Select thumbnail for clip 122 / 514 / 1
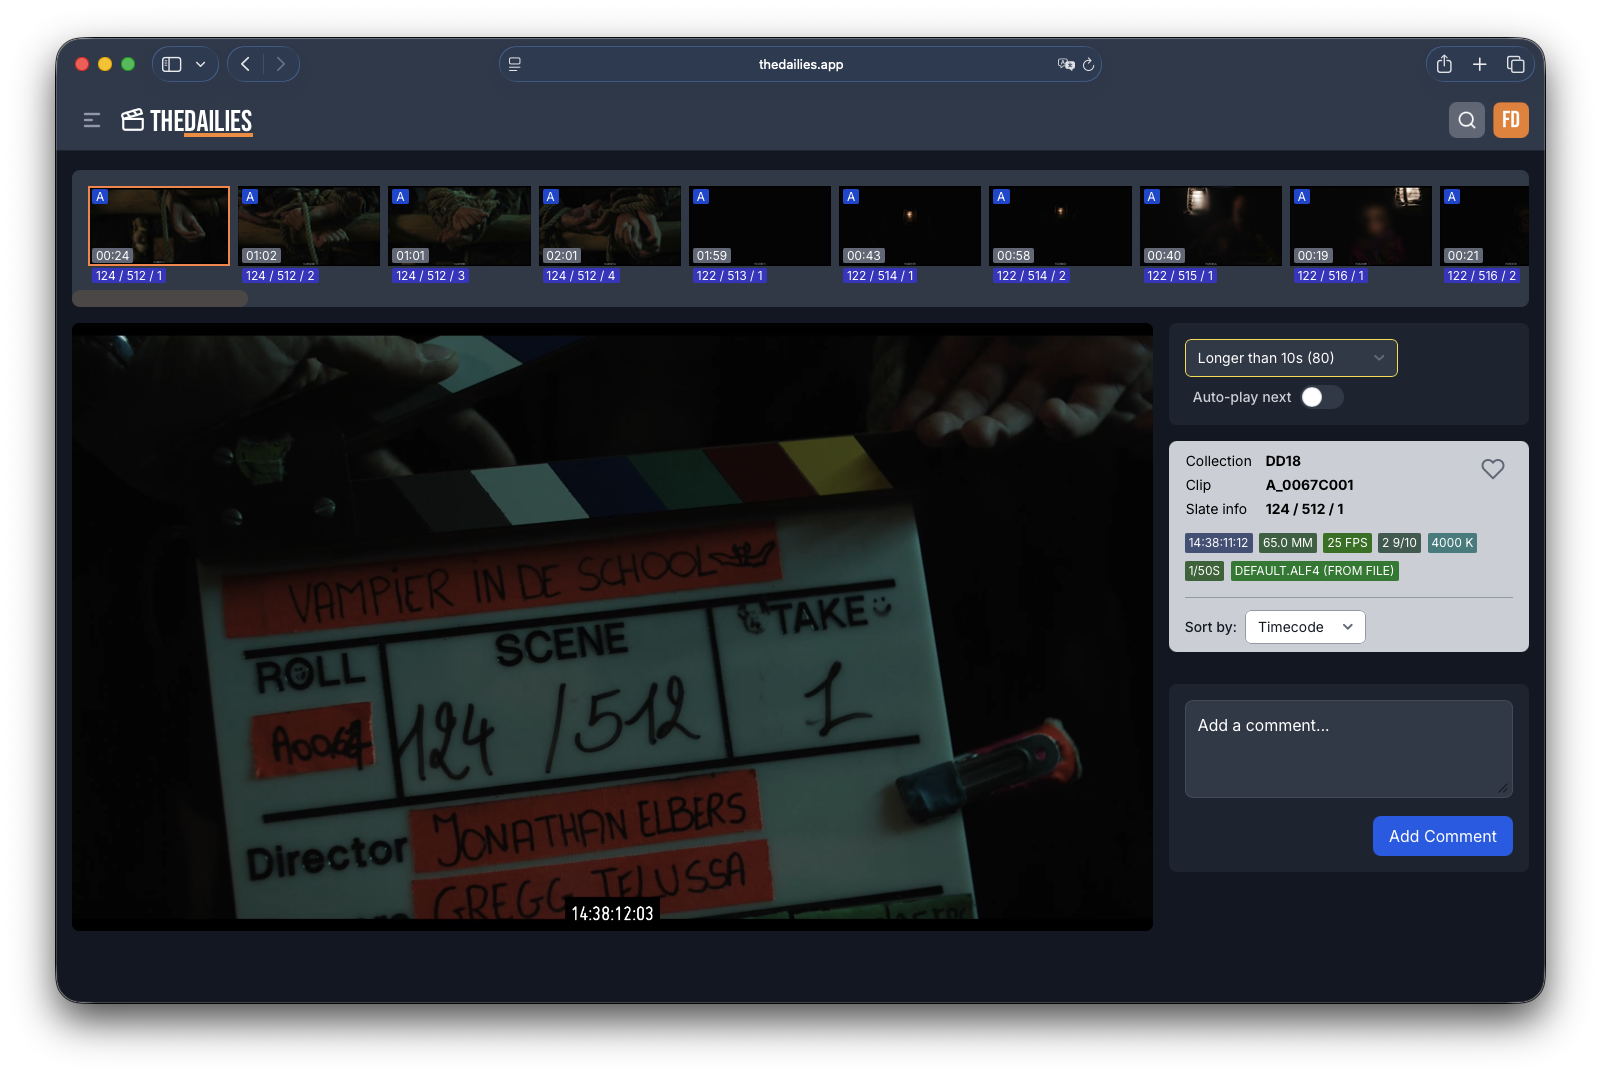 [910, 226]
